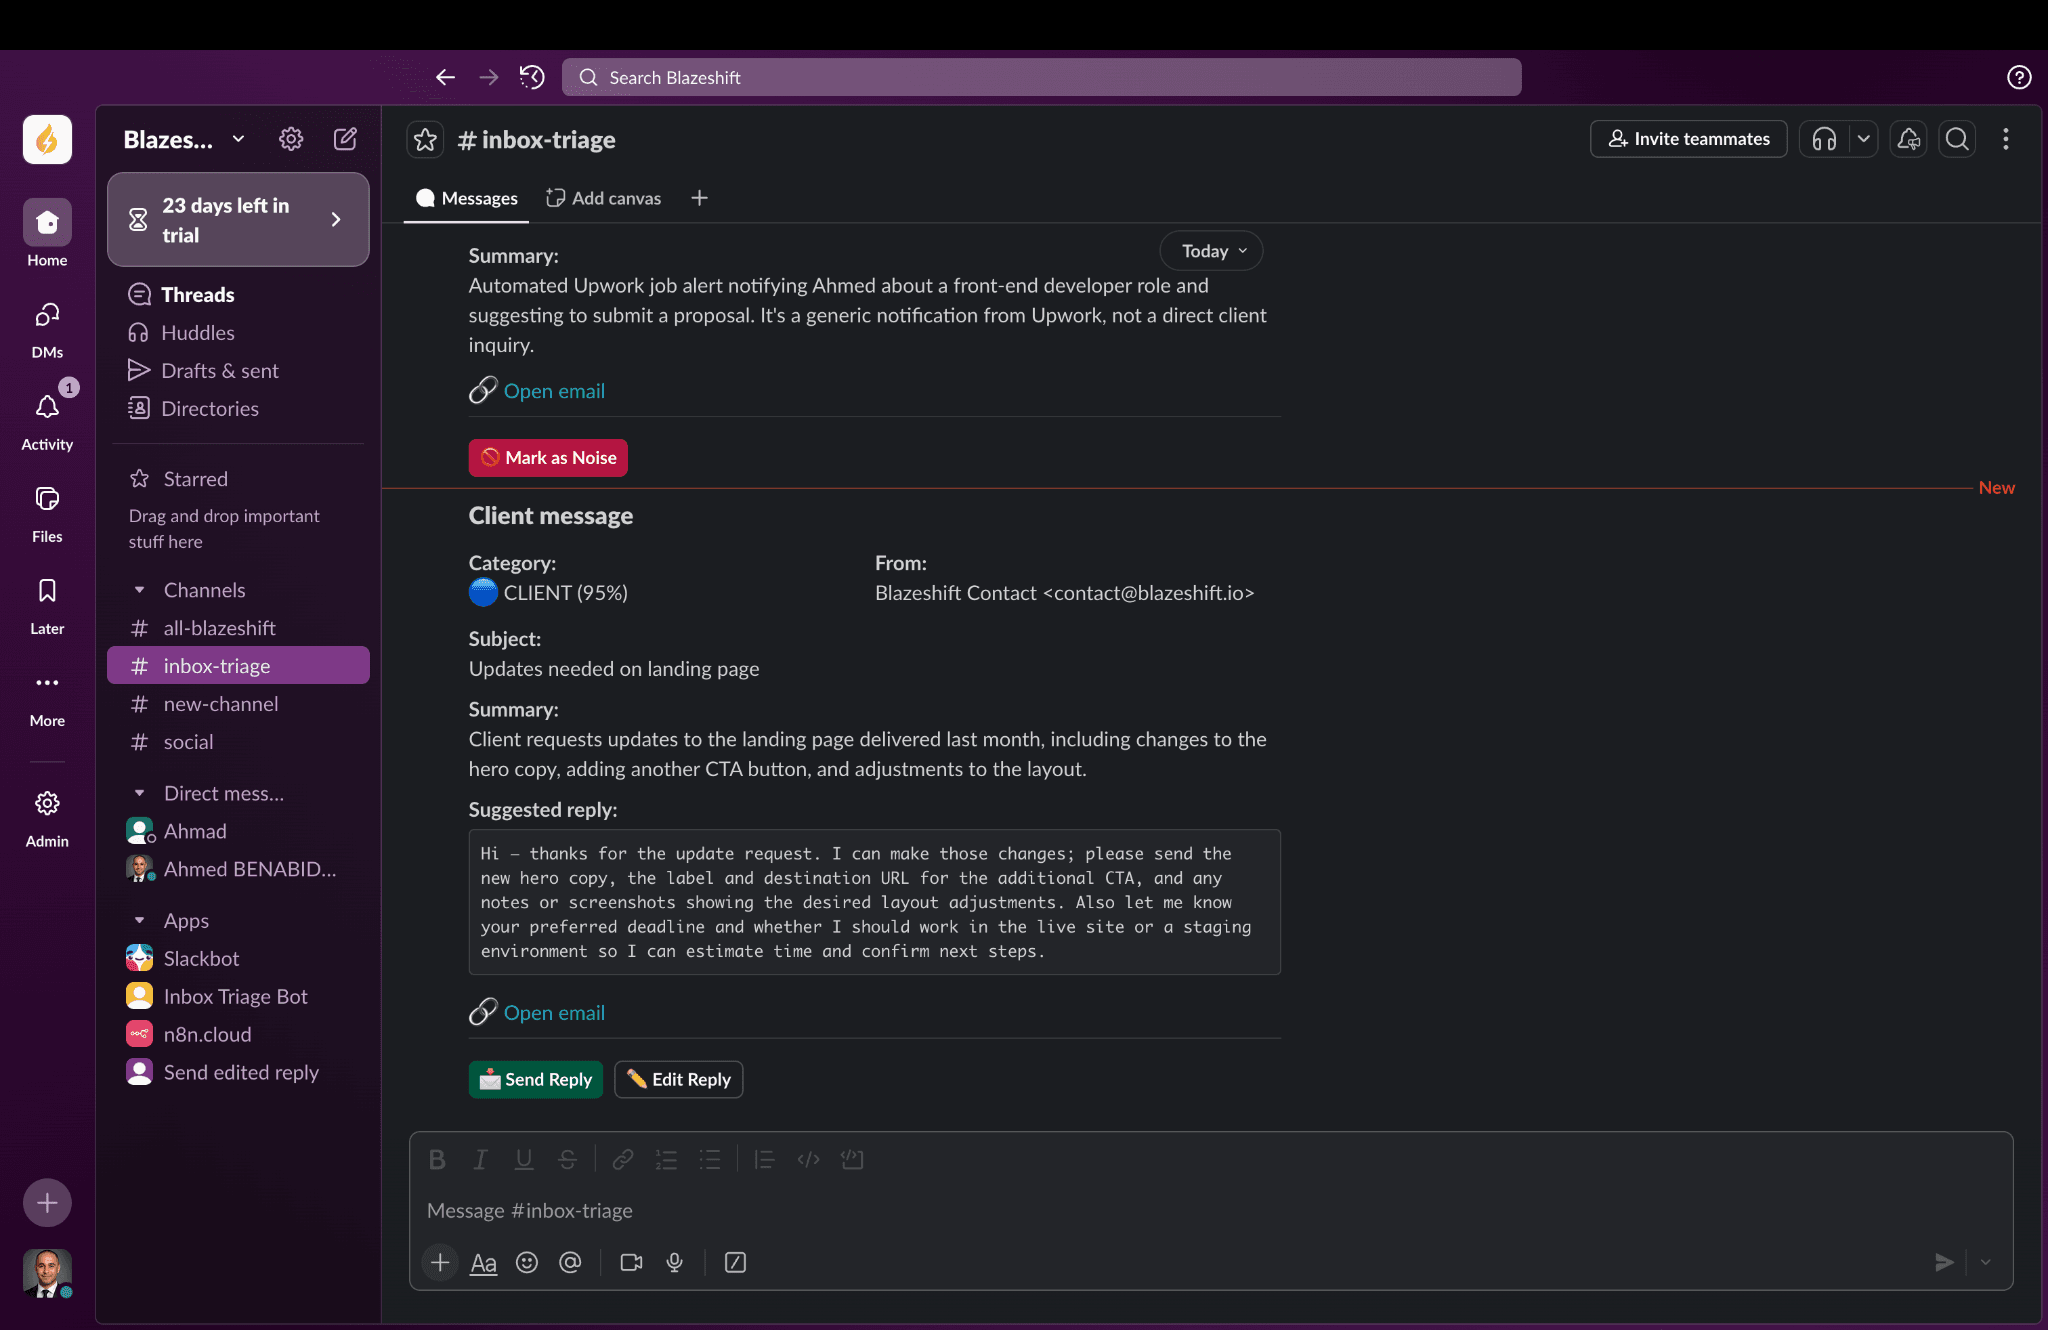This screenshot has width=2048, height=1330.
Task: Toggle bold formatting in the composer
Action: coord(437,1159)
